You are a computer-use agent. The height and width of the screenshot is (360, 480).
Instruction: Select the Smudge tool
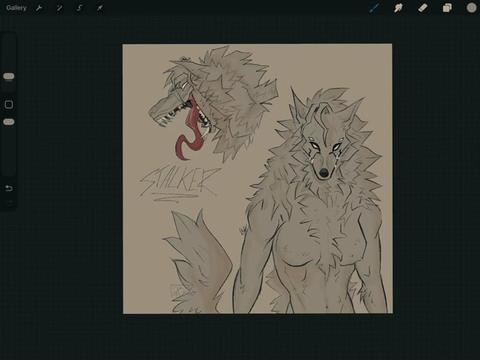(398, 8)
